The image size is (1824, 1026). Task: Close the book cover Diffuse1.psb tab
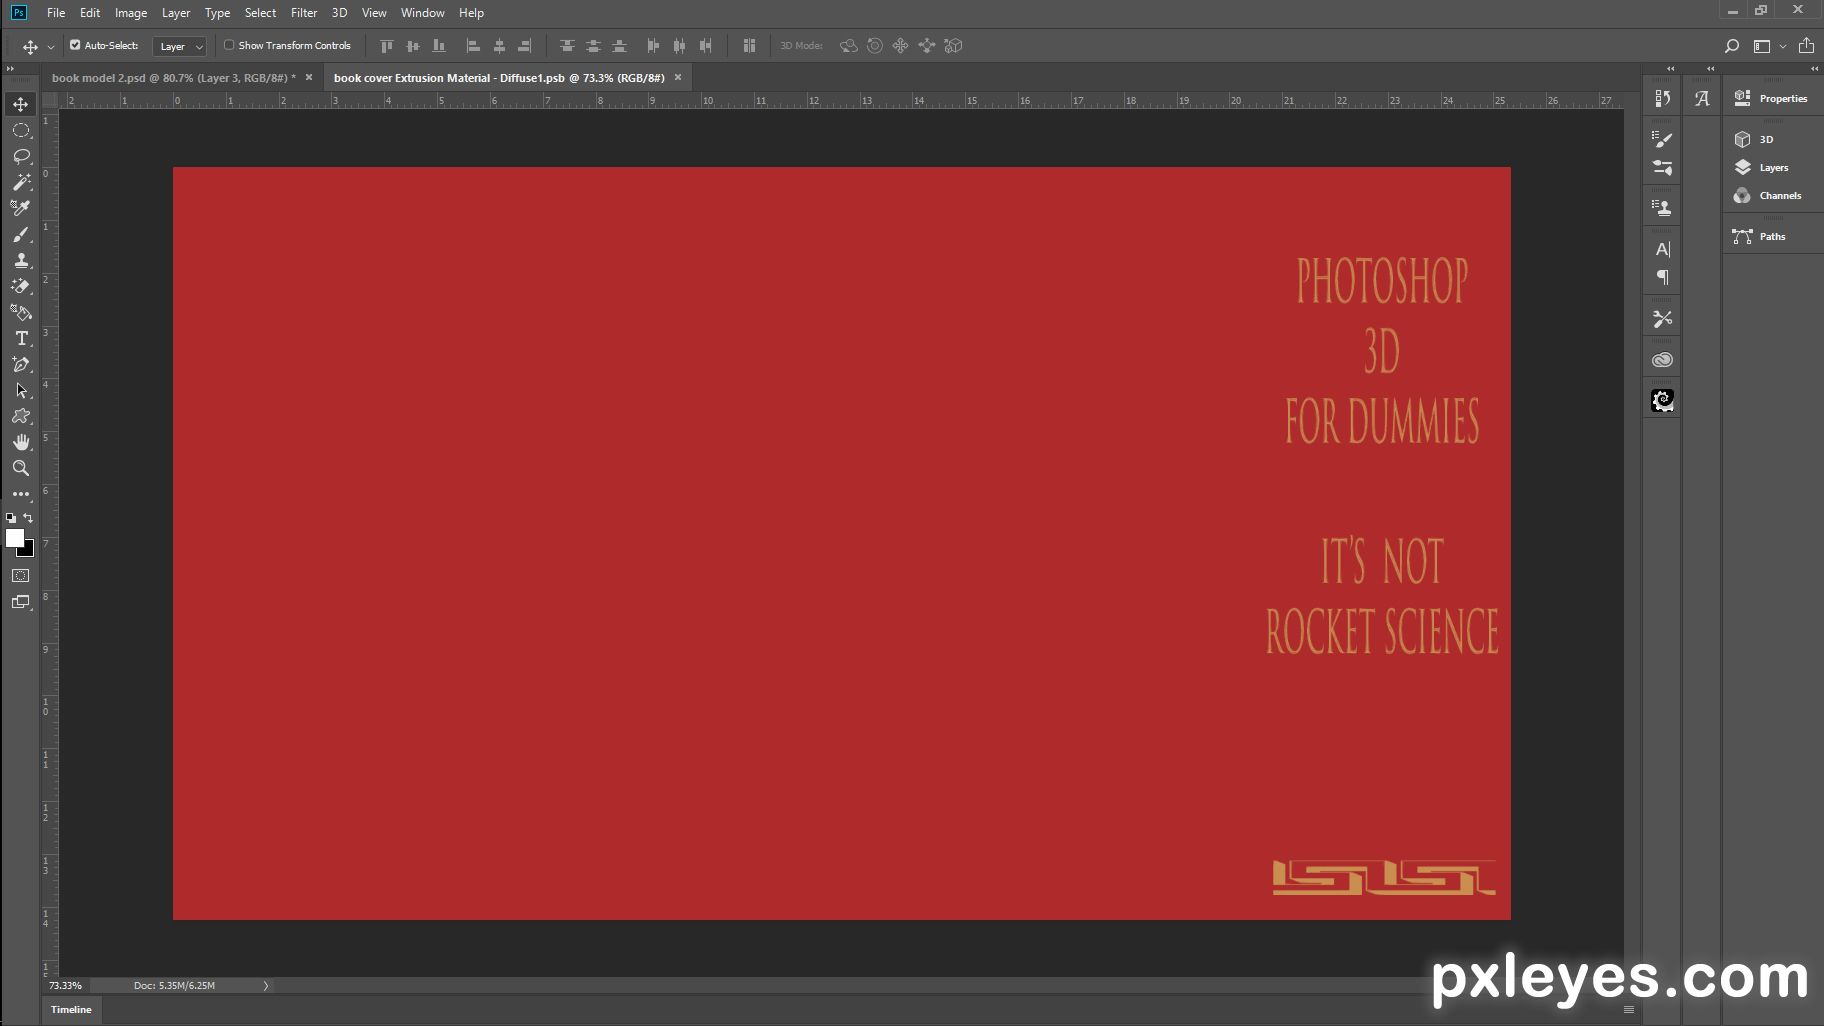tap(678, 77)
